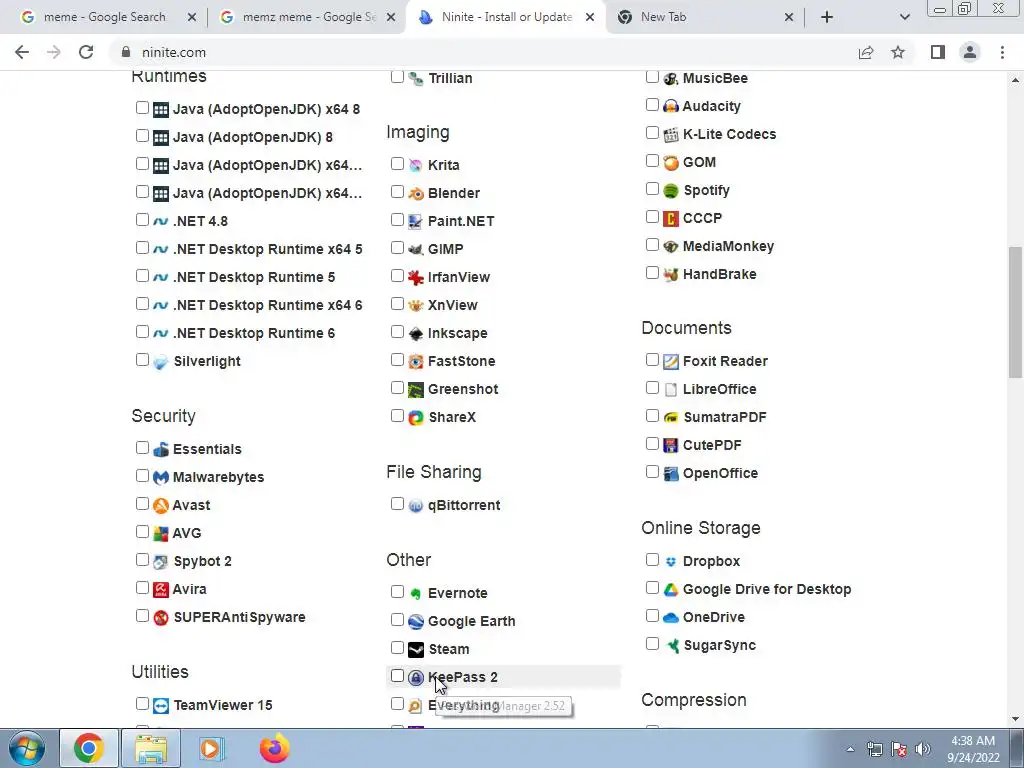Tick the AVG checkbox
Screen dimensions: 1024x768
142,532
